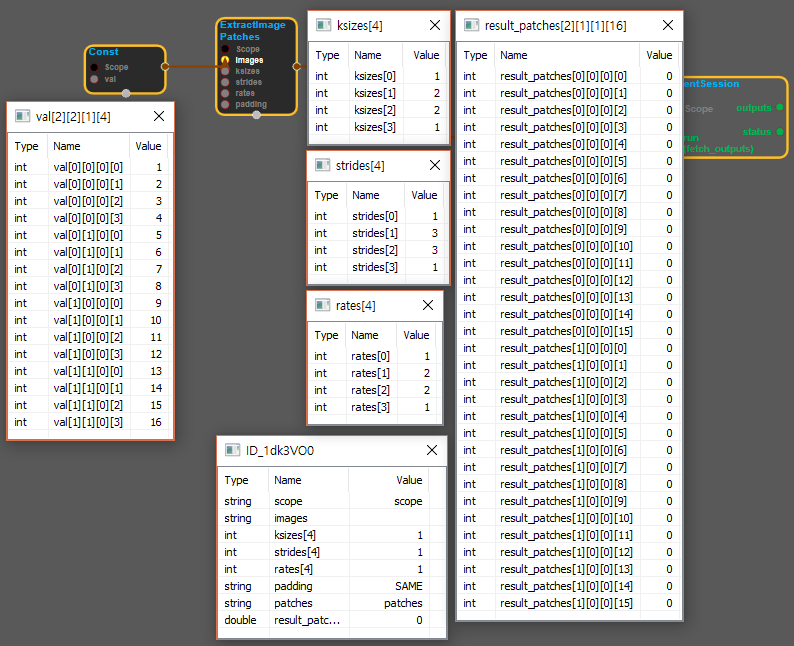The height and width of the screenshot is (646, 794).
Task: Close the ksizes[4] panel
Action: pyautogui.click(x=434, y=25)
